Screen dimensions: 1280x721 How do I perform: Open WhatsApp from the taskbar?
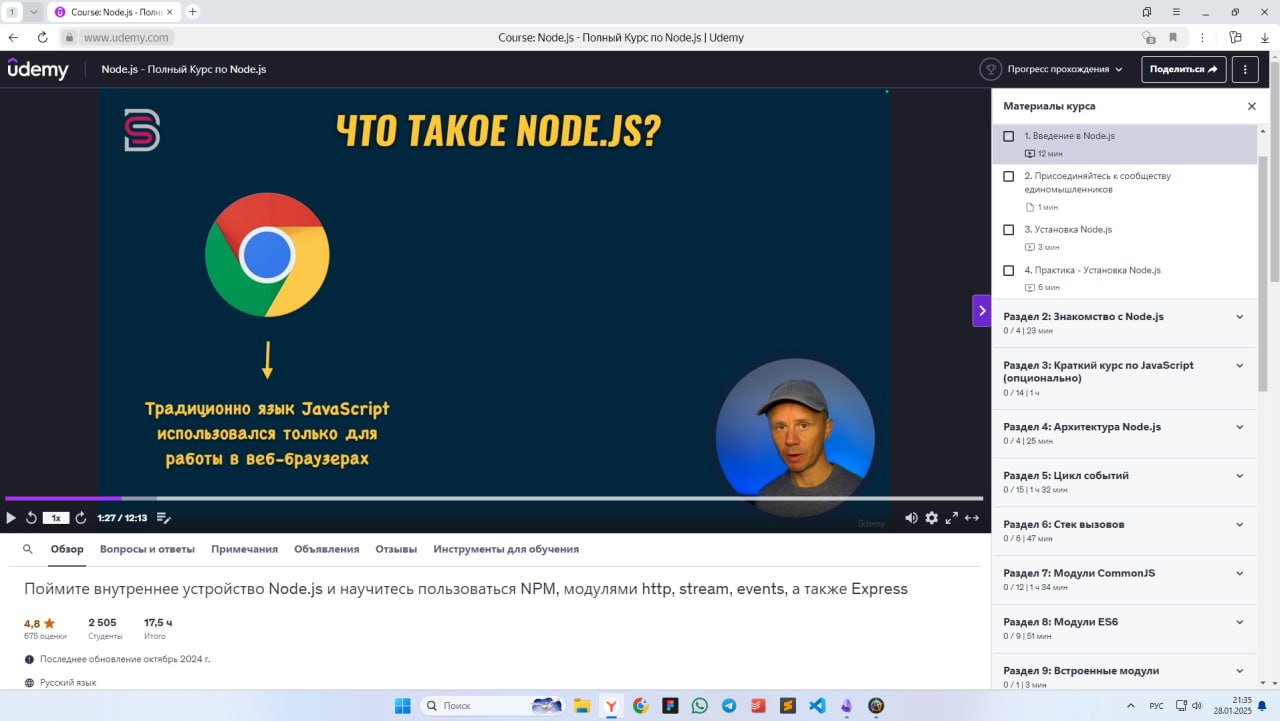(700, 705)
